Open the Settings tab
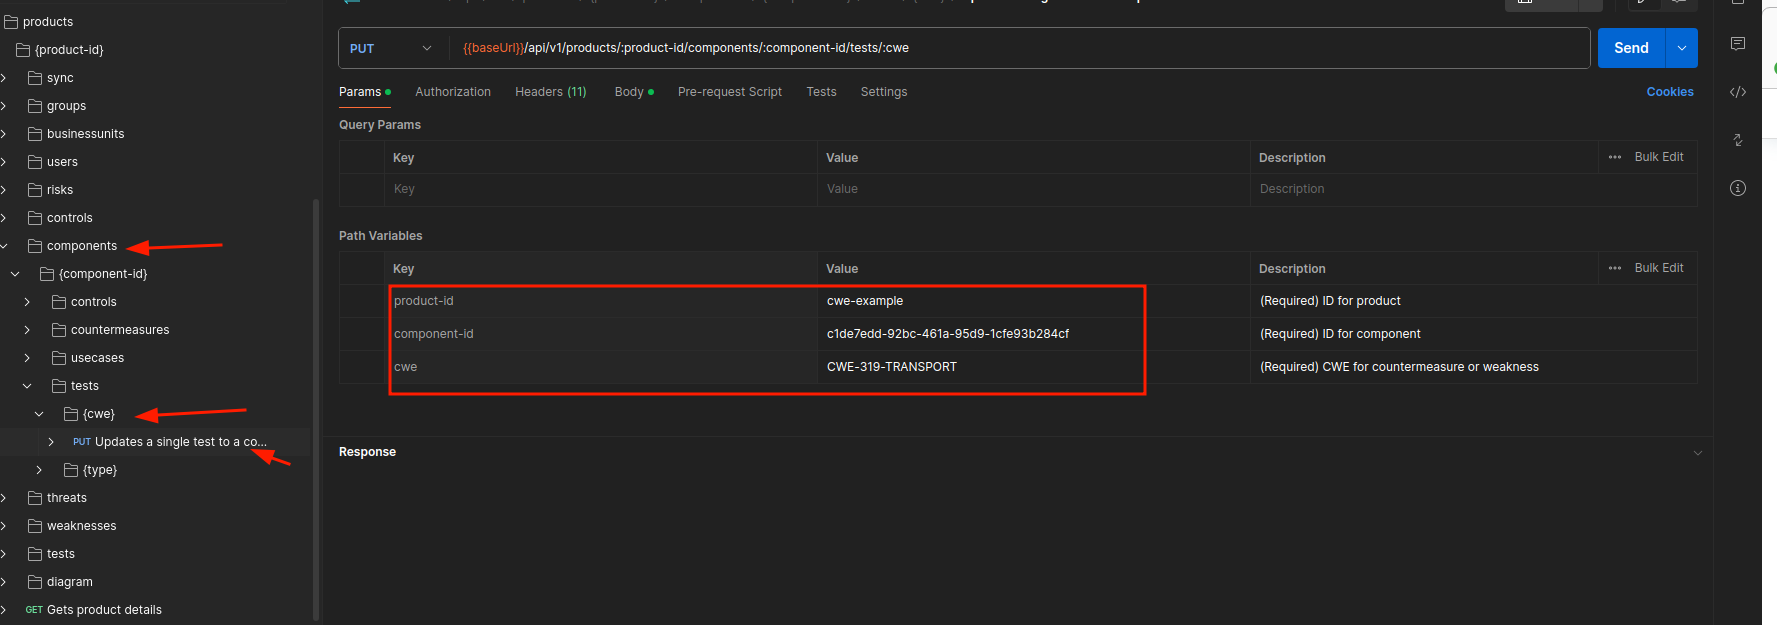Screen dimensions: 1777x625 (x=884, y=92)
